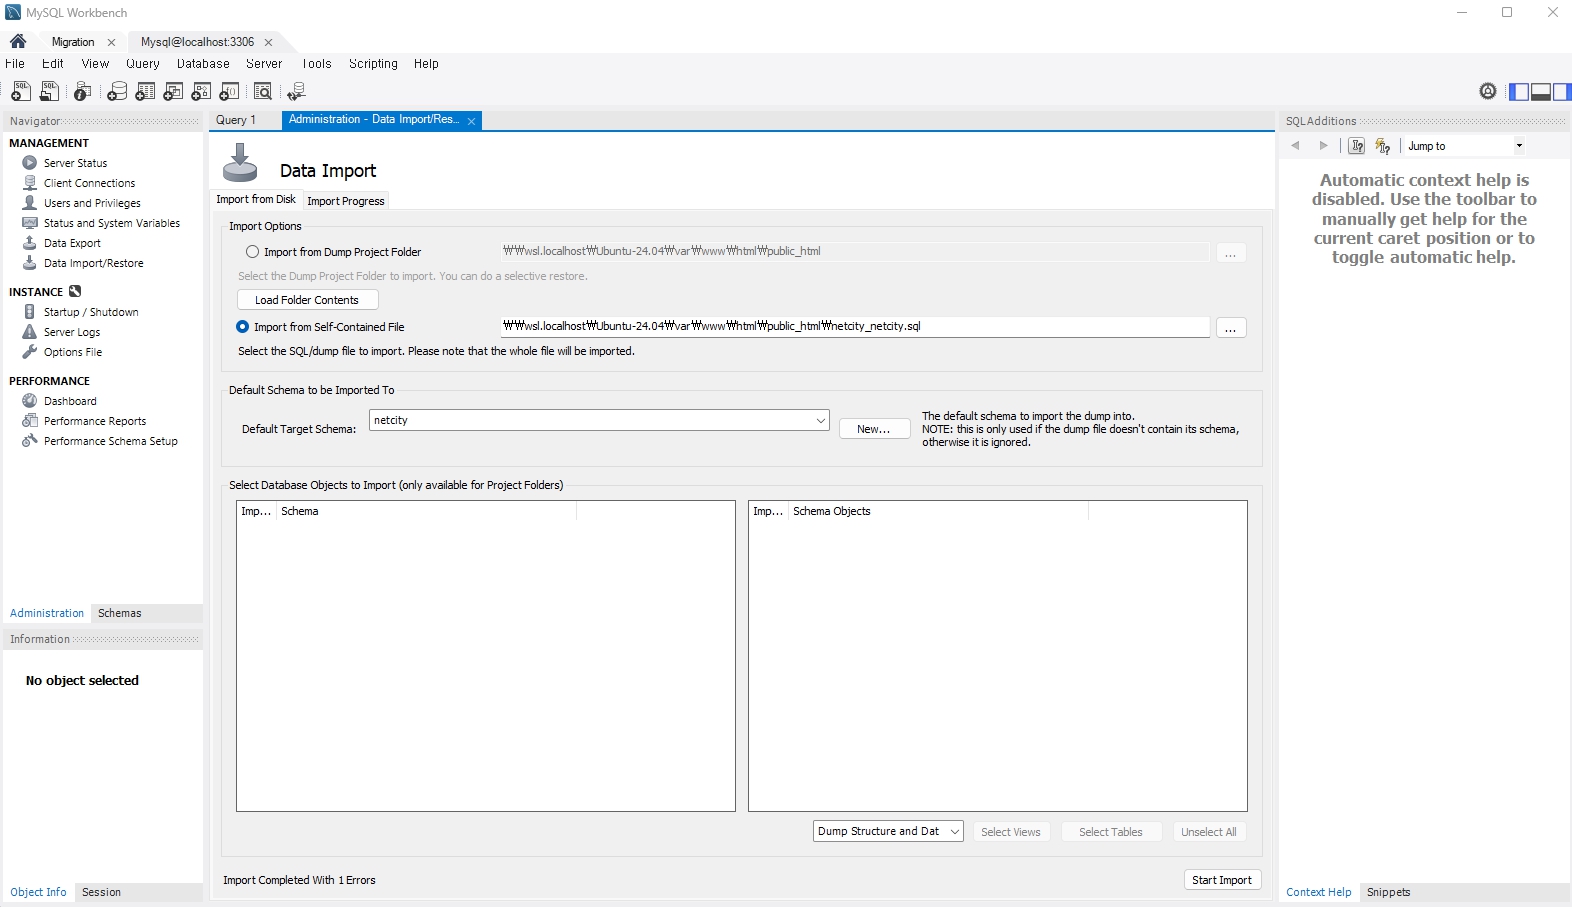Click the create new schema icon
This screenshot has height=907, width=1572.
(x=117, y=92)
